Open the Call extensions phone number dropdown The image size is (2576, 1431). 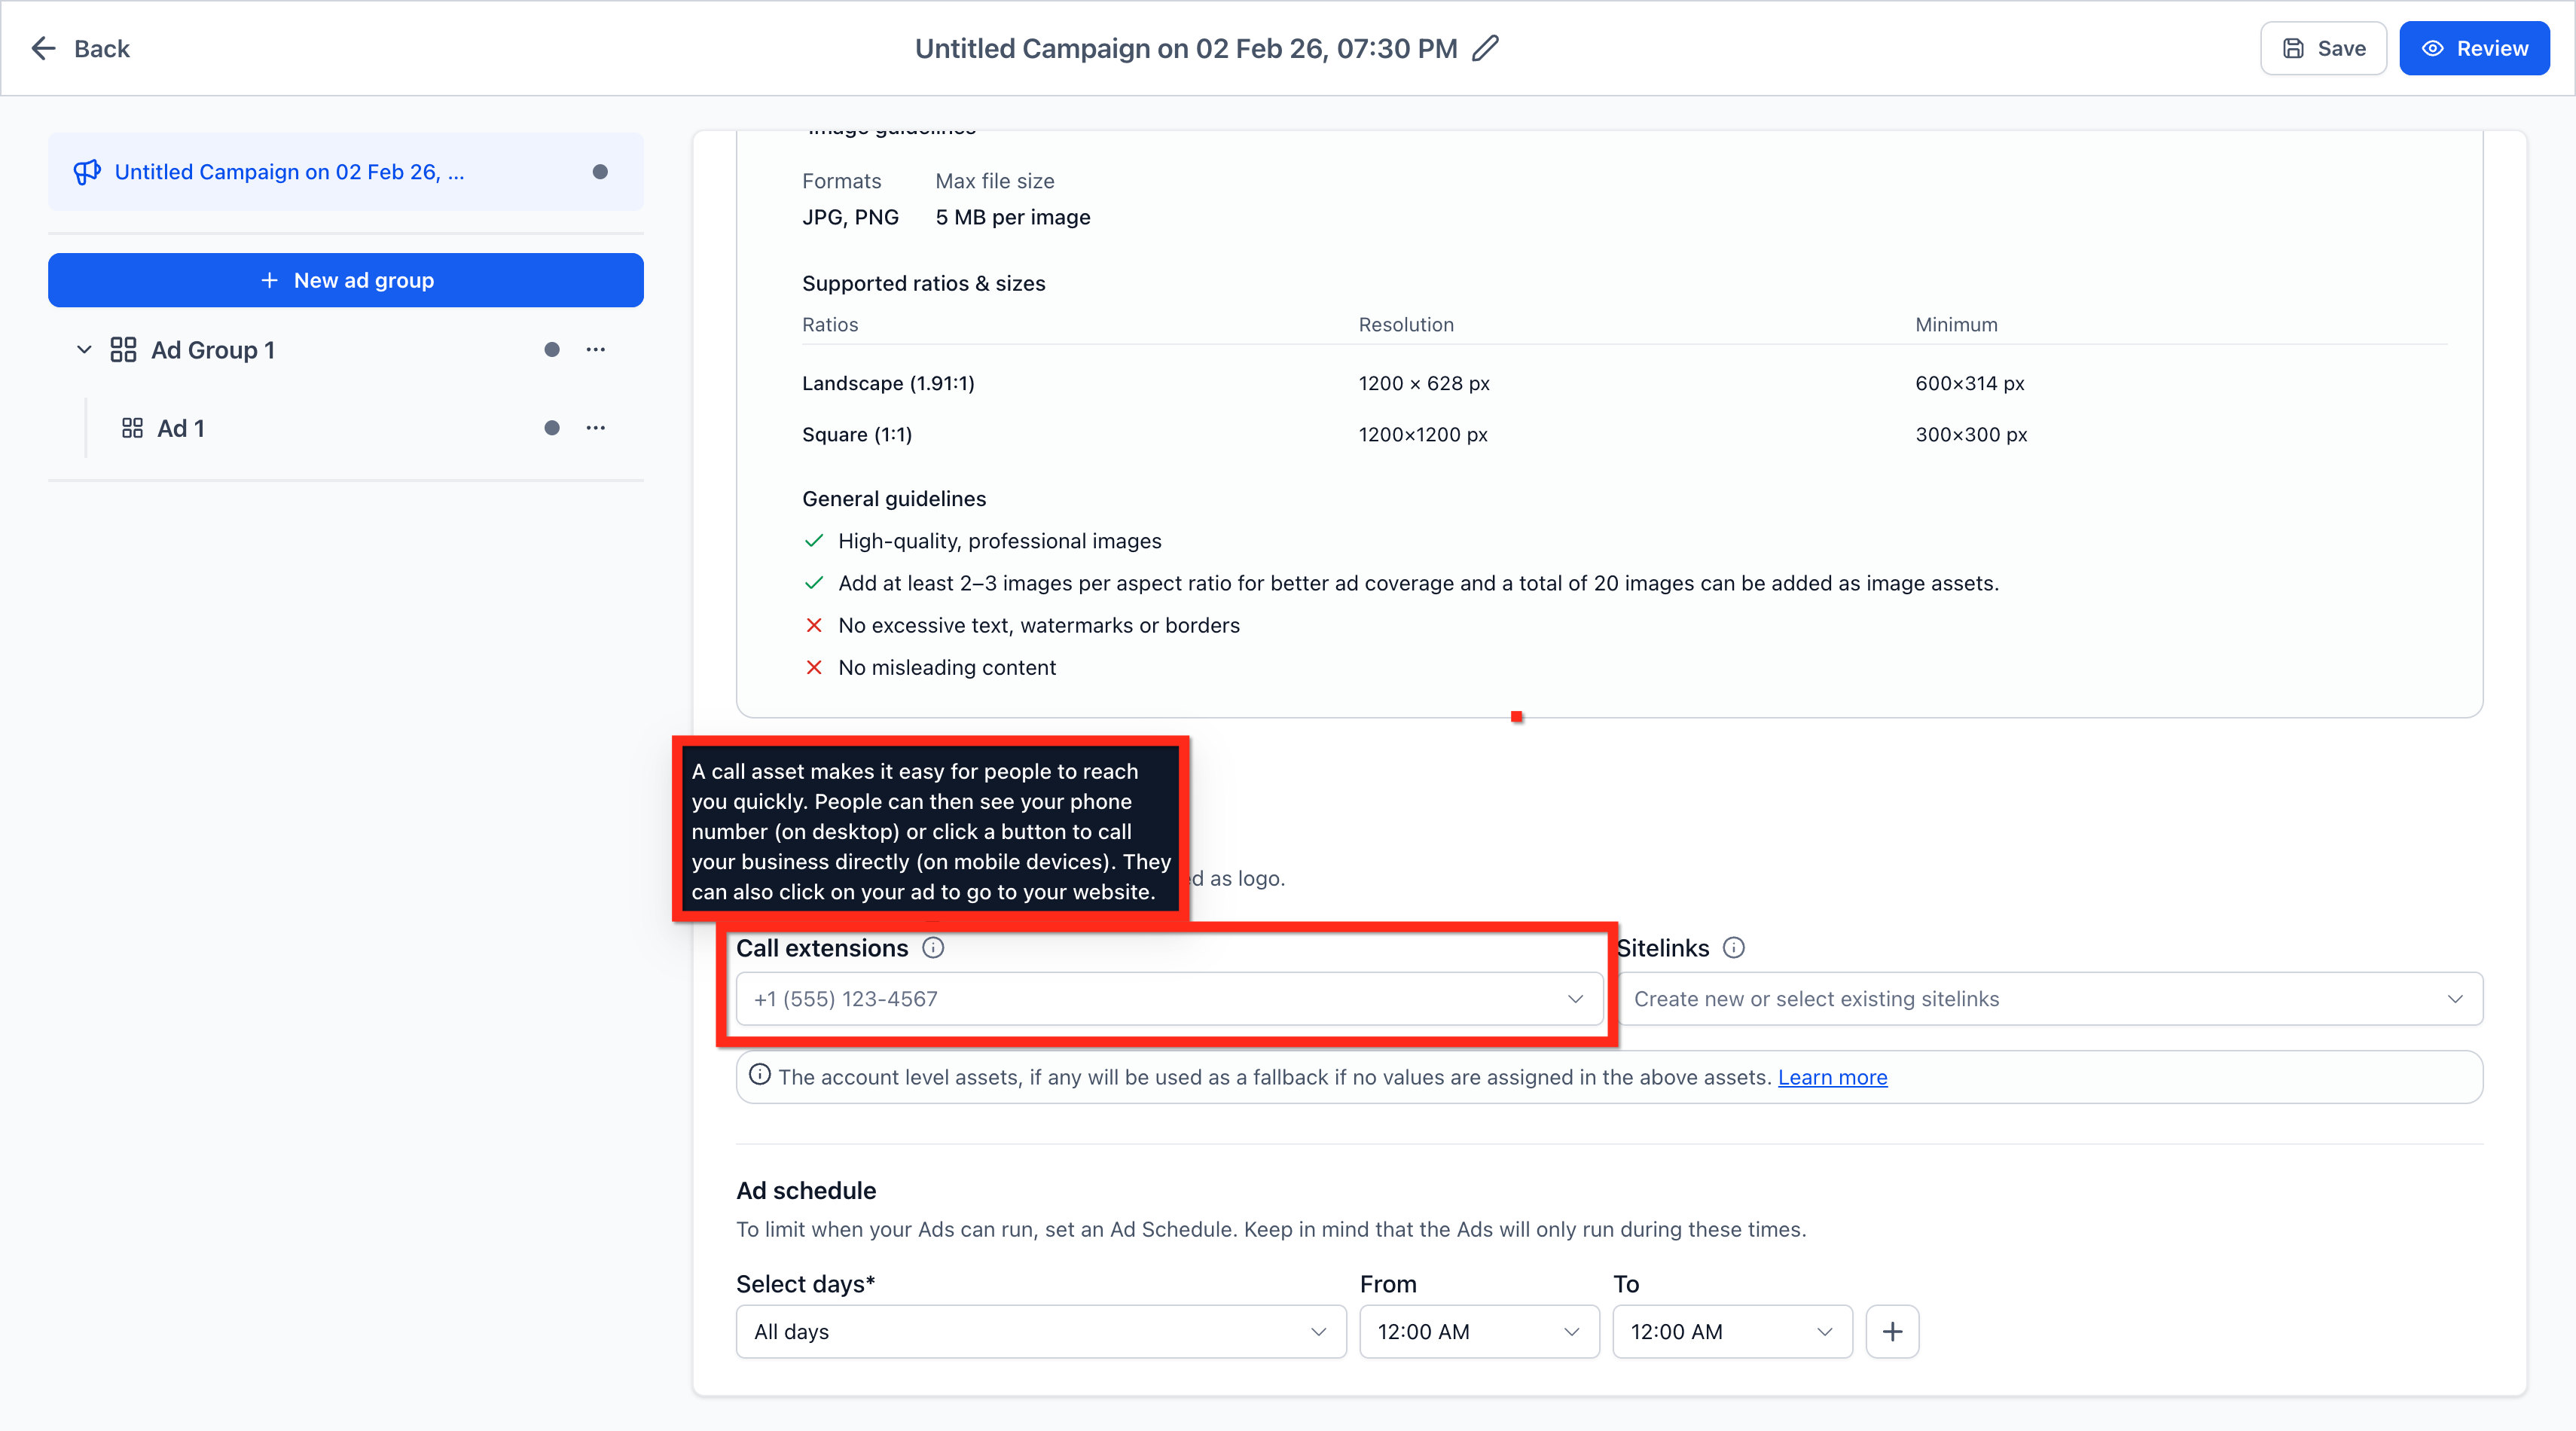(1168, 998)
